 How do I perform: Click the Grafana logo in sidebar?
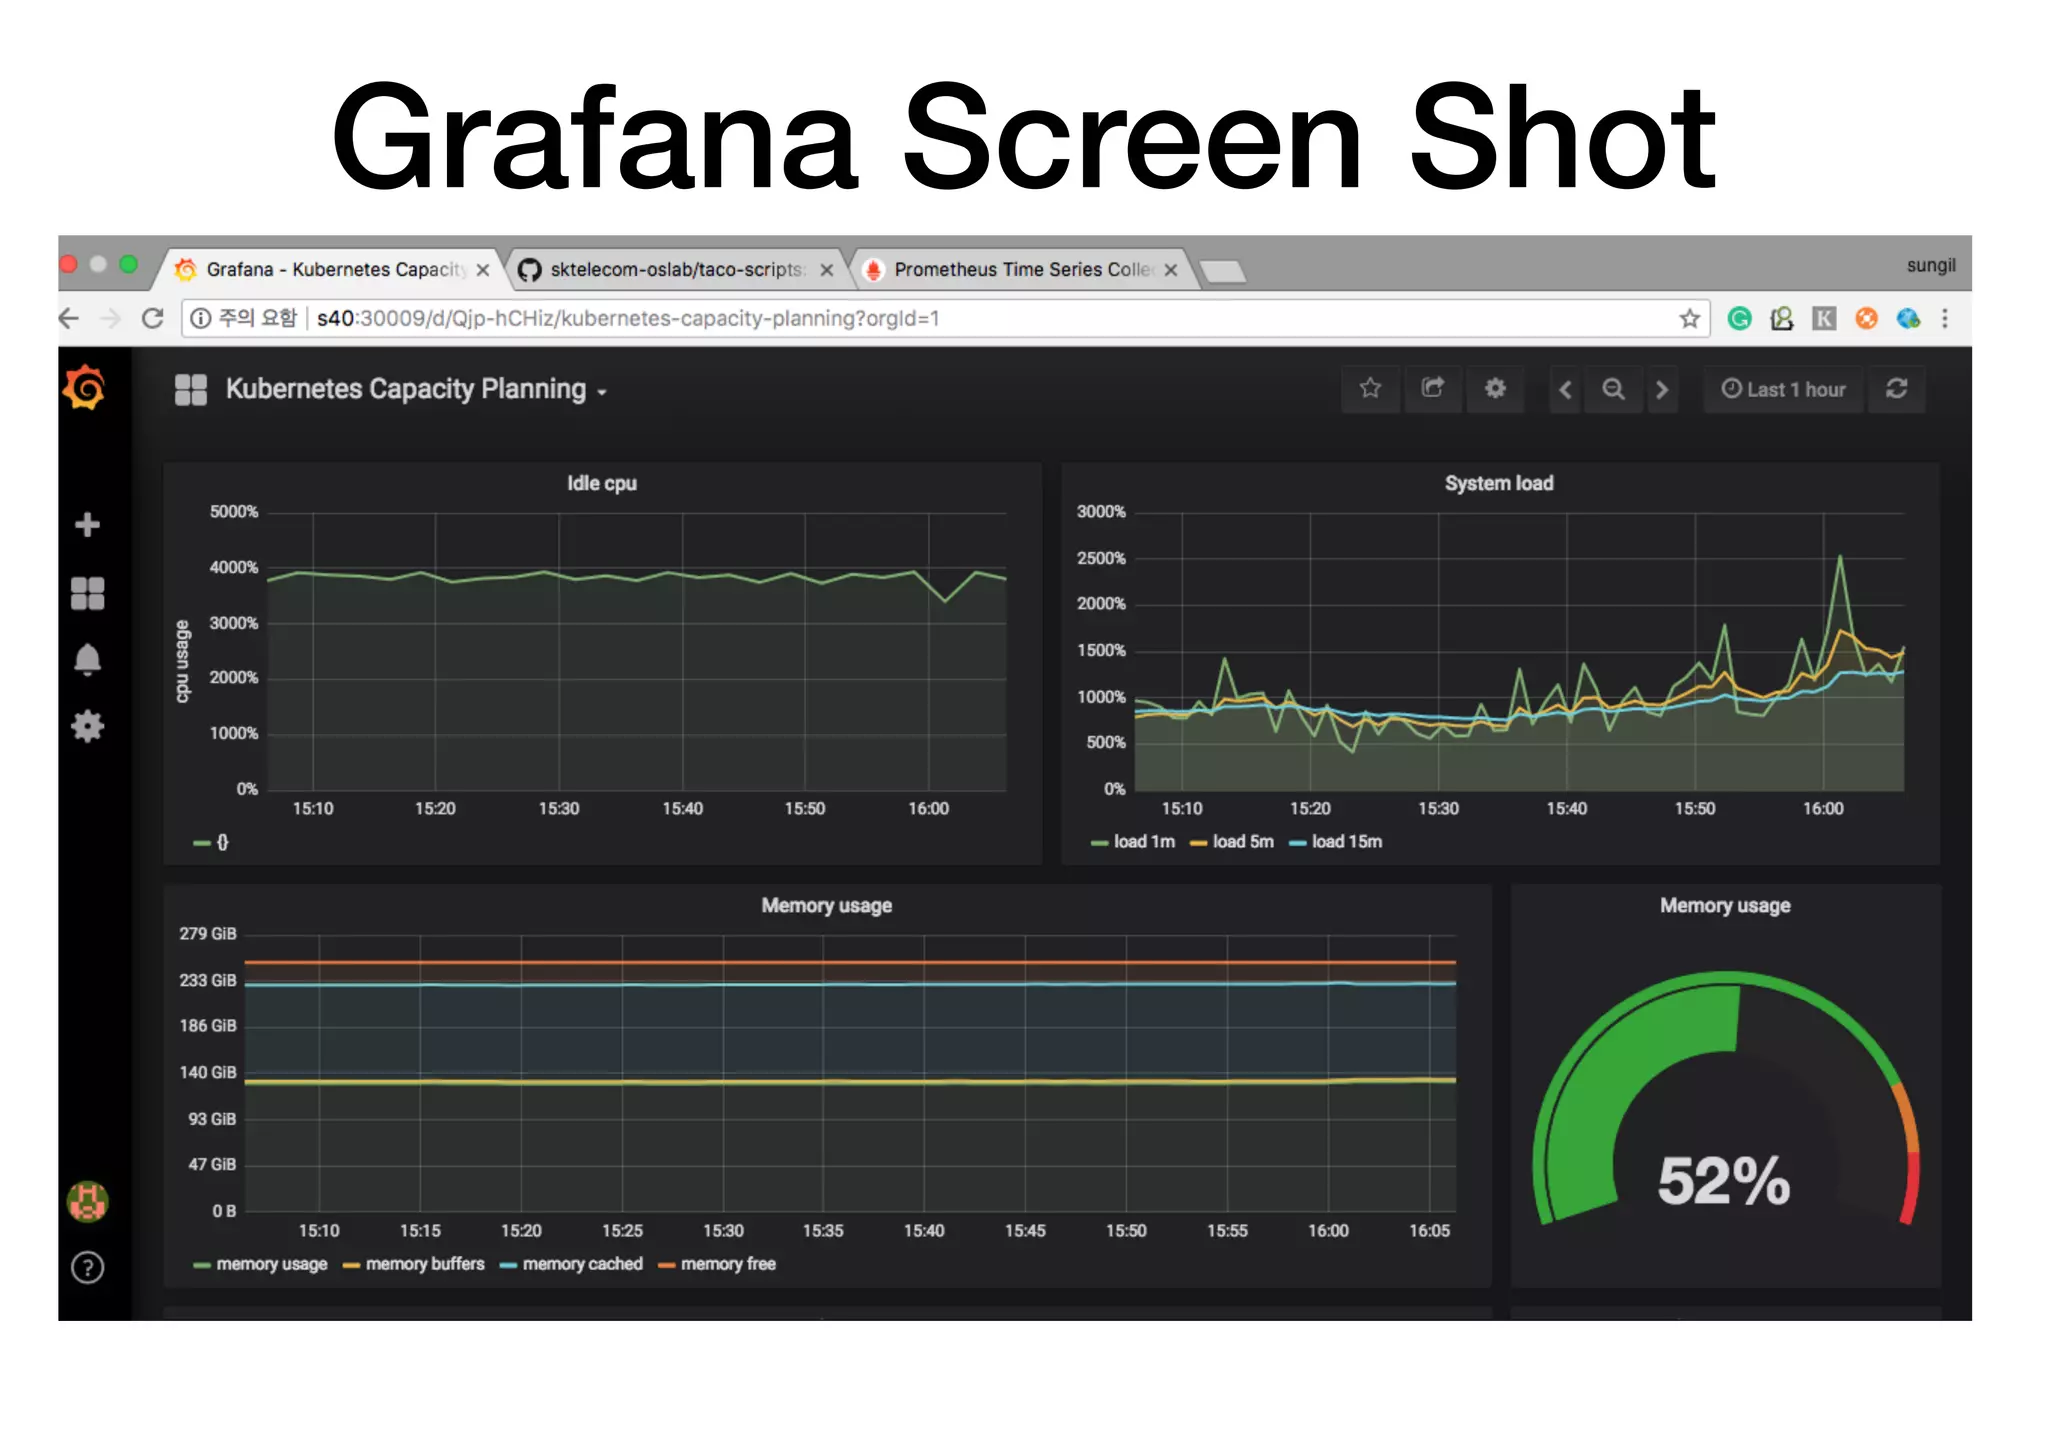coord(85,388)
